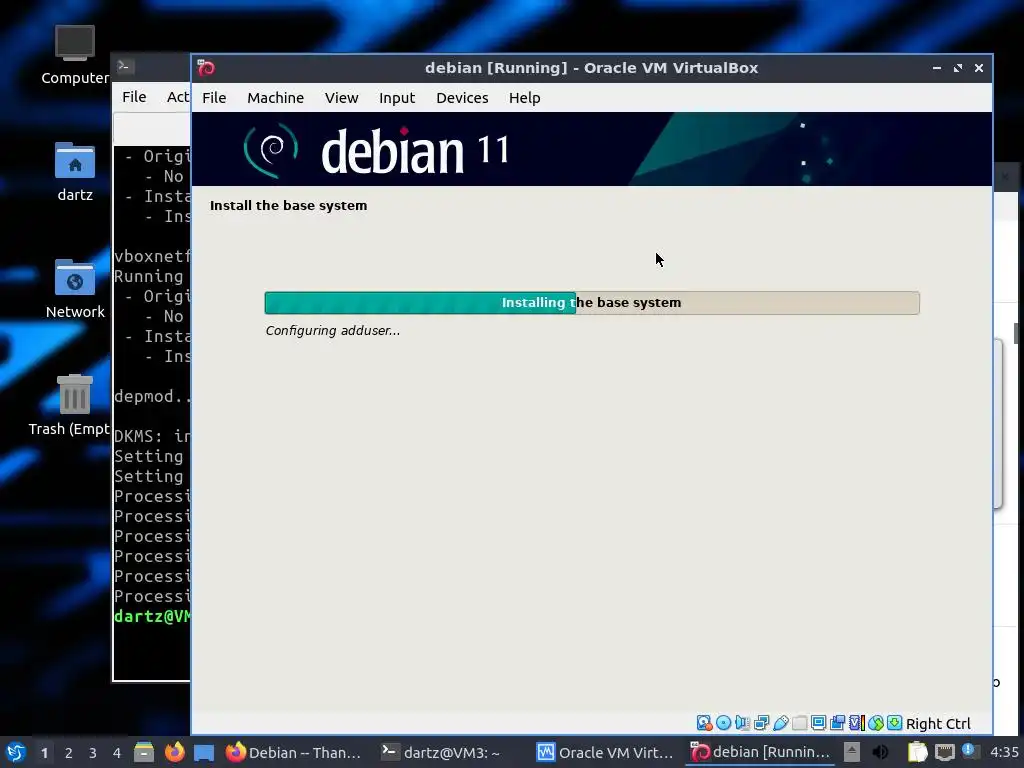Switch to workspace 1

tap(44, 753)
